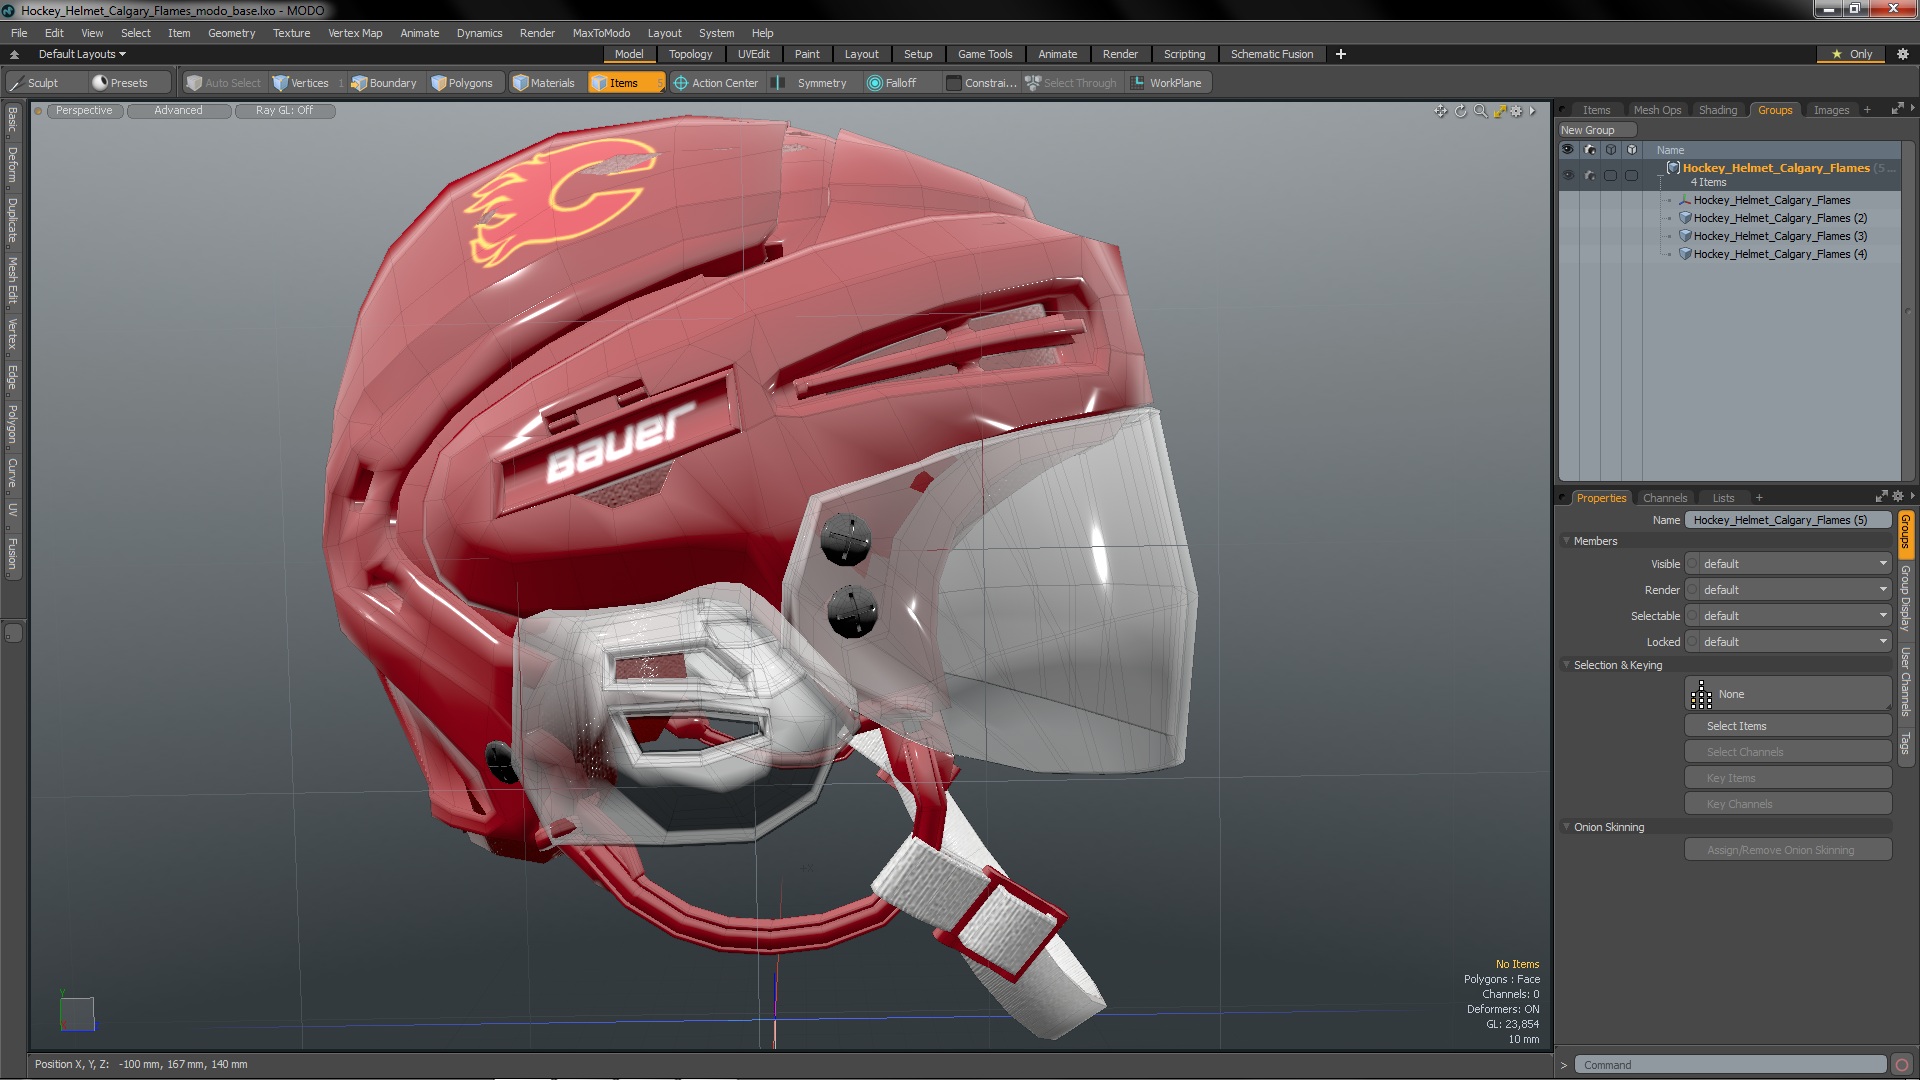Switch to the Channels tab
1920x1080 pixels.
pos(1664,498)
